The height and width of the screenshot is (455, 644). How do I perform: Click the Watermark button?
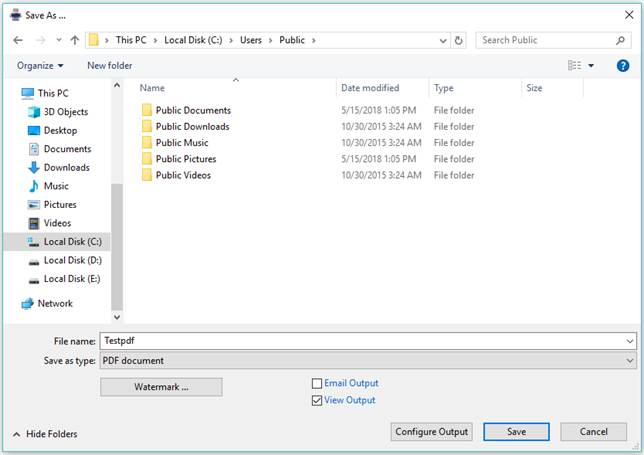tap(161, 387)
